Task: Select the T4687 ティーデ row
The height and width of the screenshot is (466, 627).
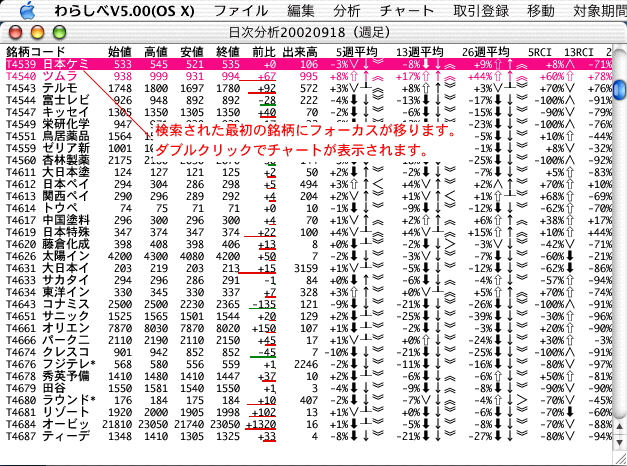Action: [309, 436]
